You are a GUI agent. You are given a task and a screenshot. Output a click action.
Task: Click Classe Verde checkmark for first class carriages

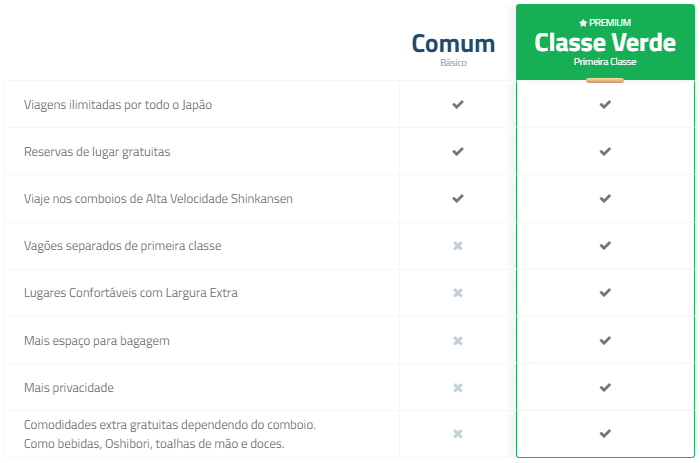(604, 246)
